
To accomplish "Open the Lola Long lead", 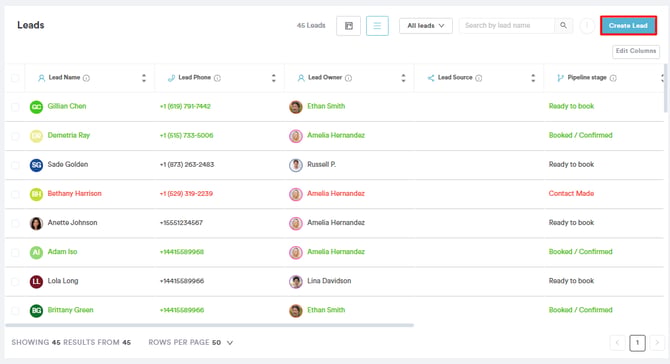I will [x=63, y=281].
